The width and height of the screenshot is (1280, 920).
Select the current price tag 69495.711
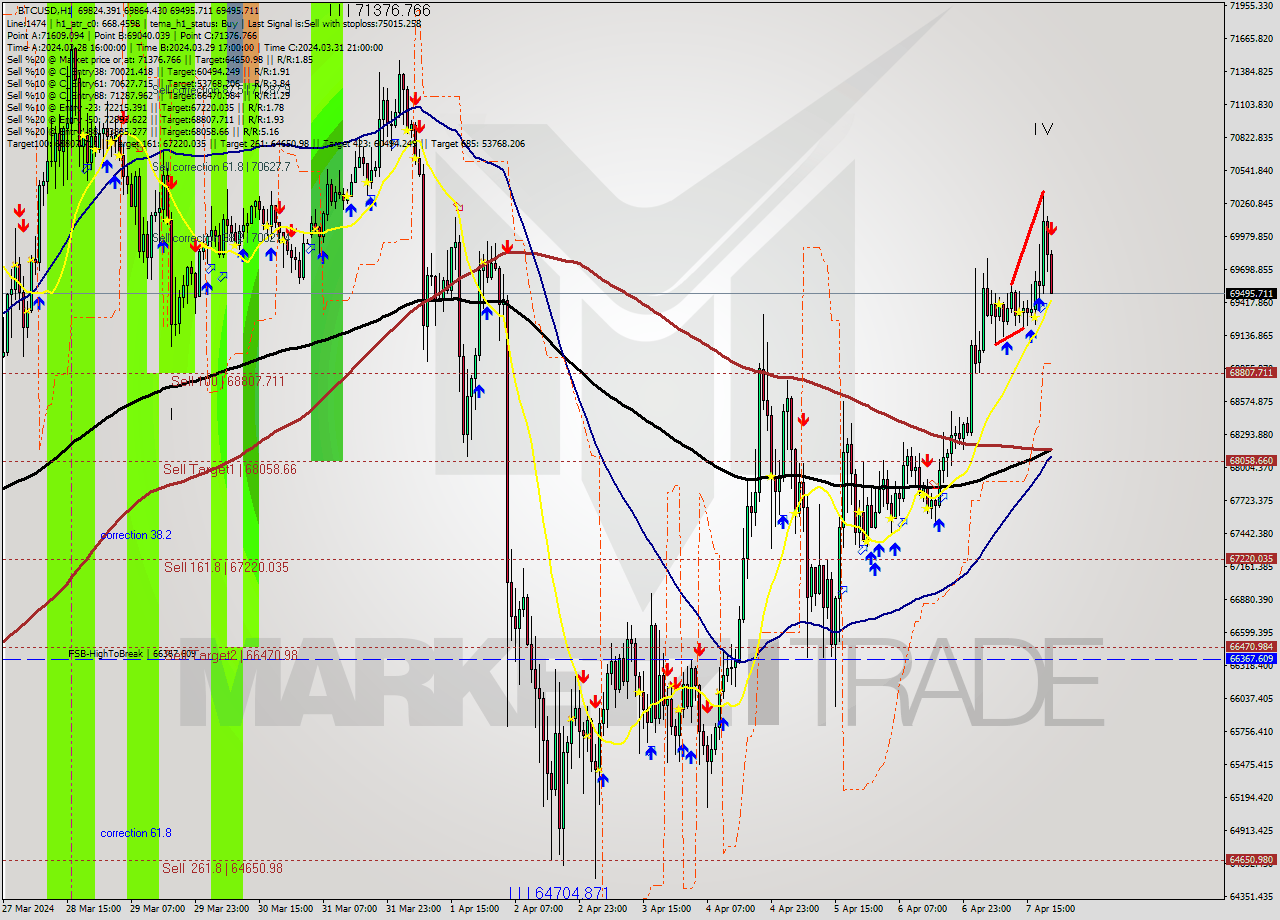pyautogui.click(x=1250, y=294)
